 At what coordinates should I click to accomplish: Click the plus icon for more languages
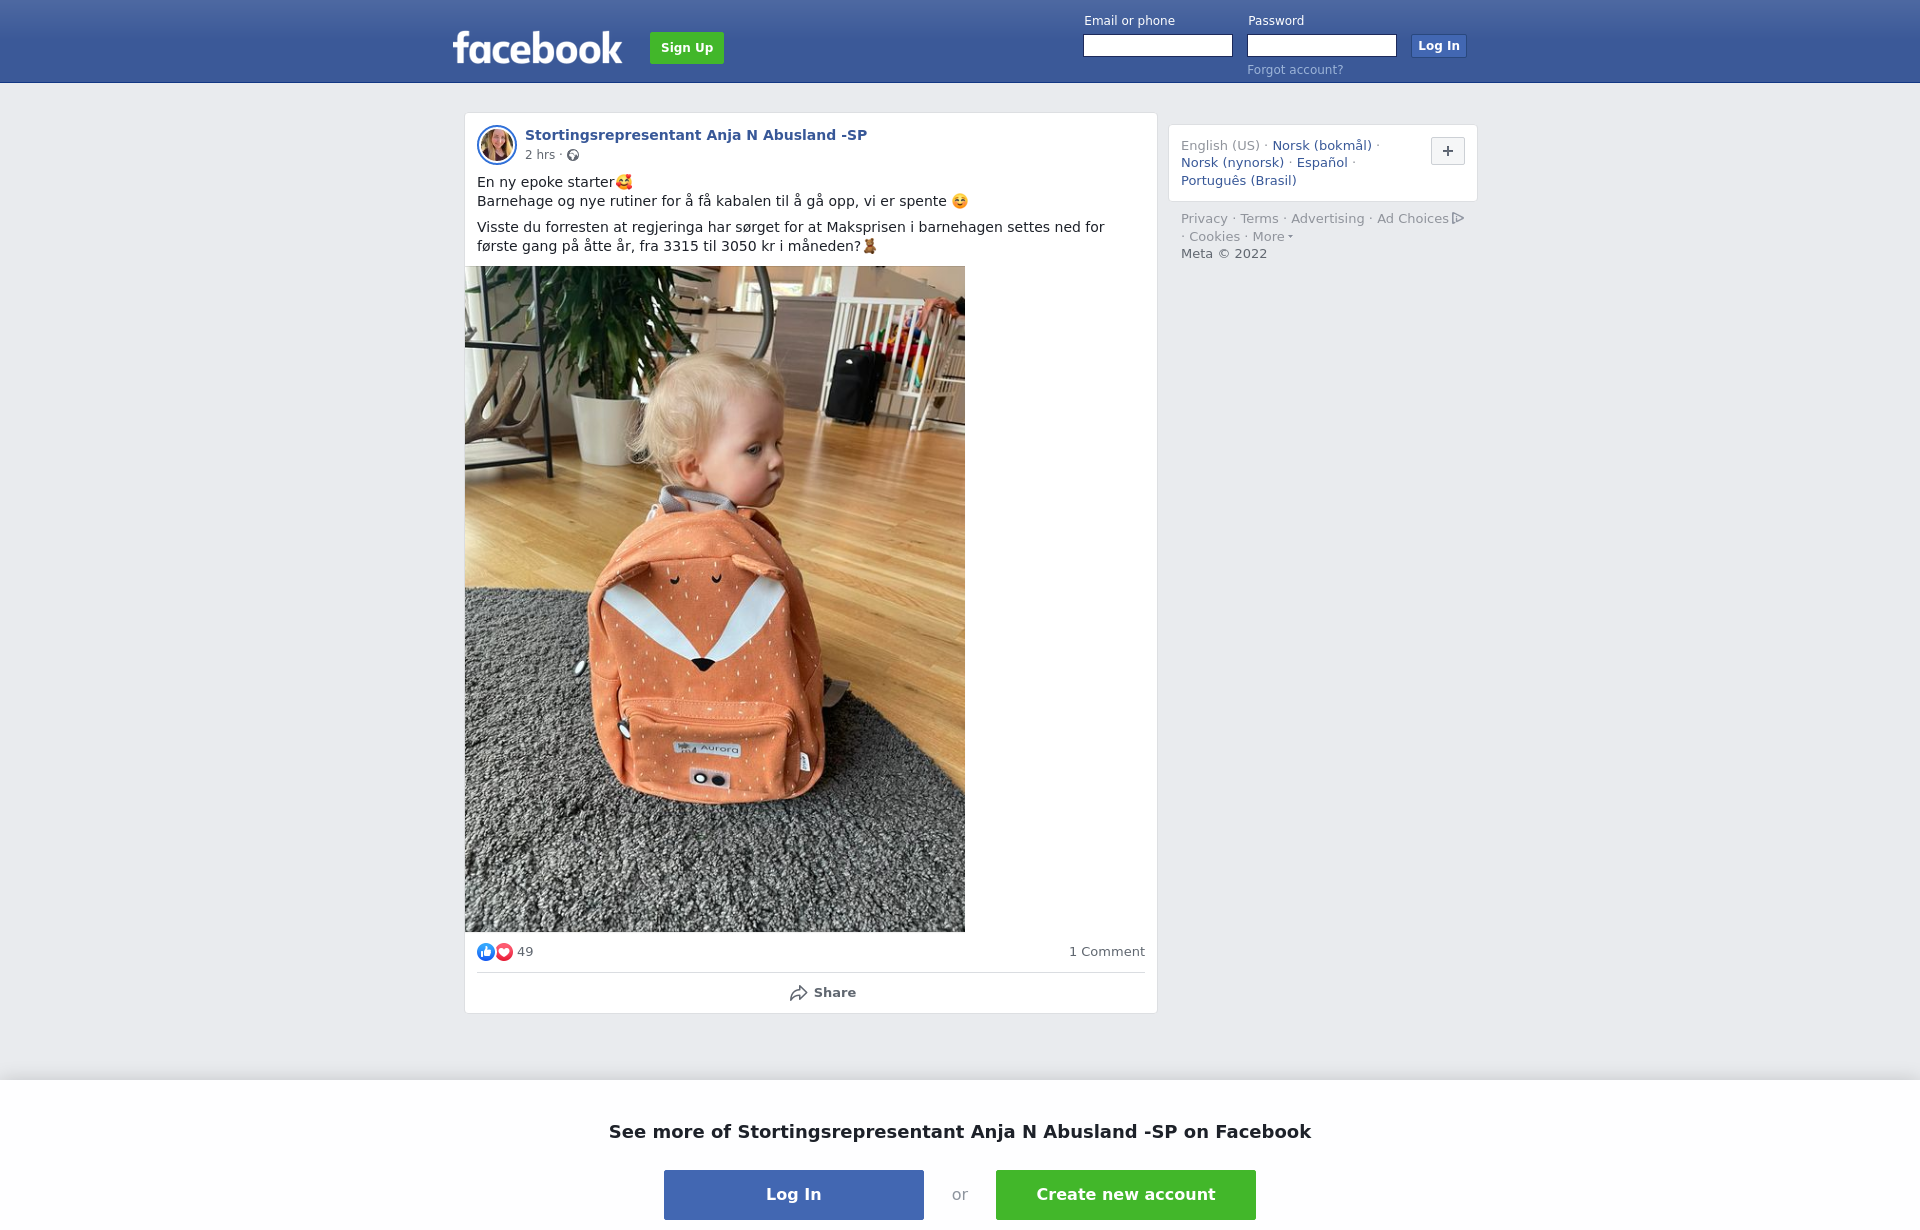click(1448, 151)
